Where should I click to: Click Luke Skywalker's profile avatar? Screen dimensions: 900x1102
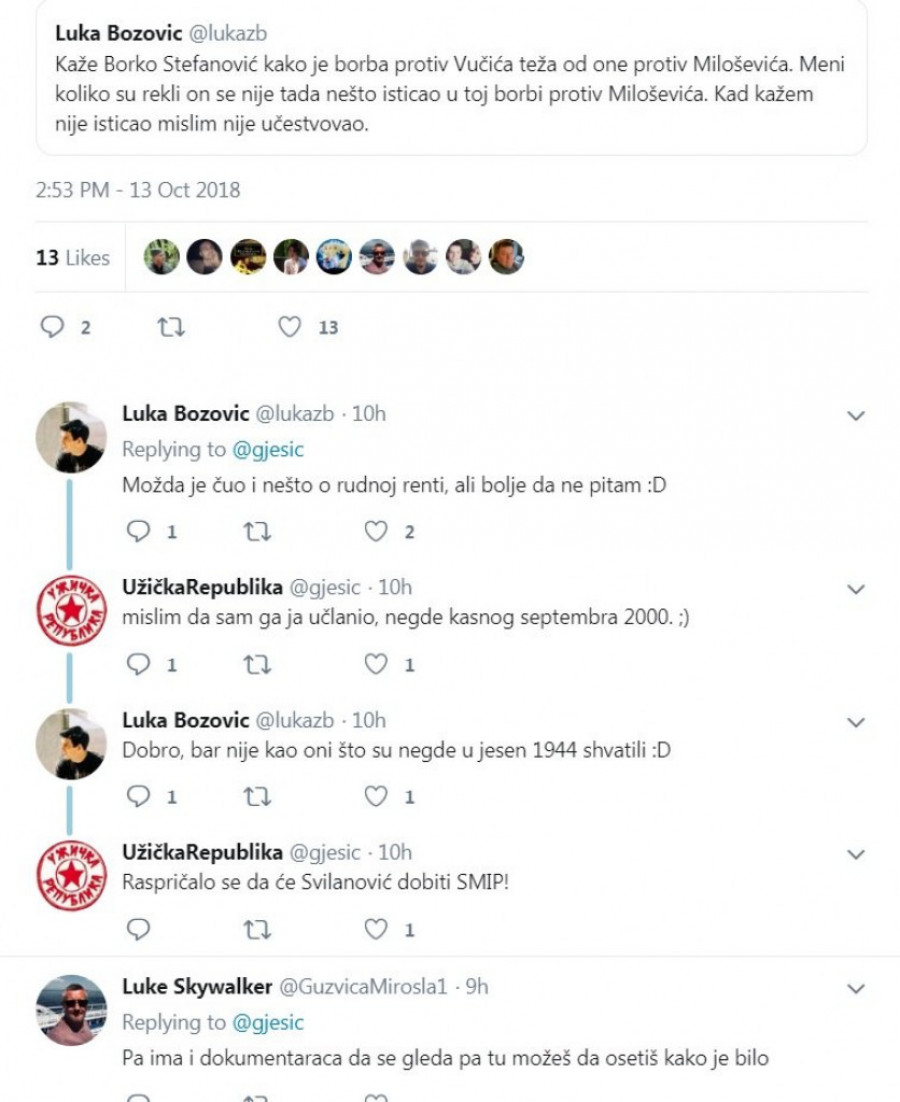click(x=71, y=1010)
